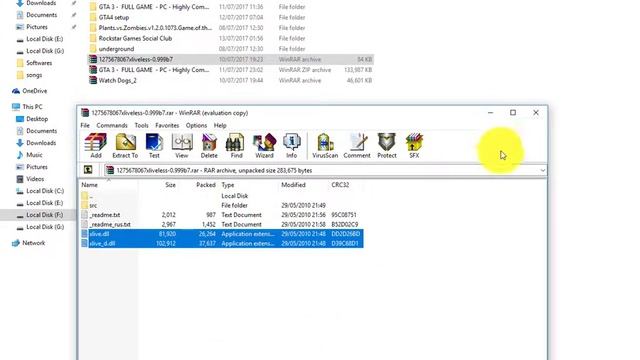Click the Comment toolbar icon
This screenshot has width=640, height=360.
(x=357, y=146)
